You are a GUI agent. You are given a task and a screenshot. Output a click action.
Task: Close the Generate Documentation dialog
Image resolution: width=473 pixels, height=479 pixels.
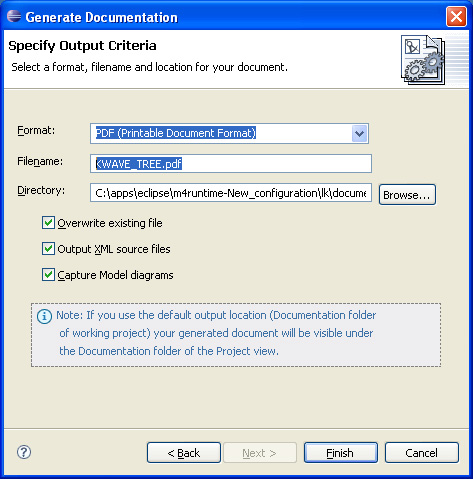[x=456, y=17]
